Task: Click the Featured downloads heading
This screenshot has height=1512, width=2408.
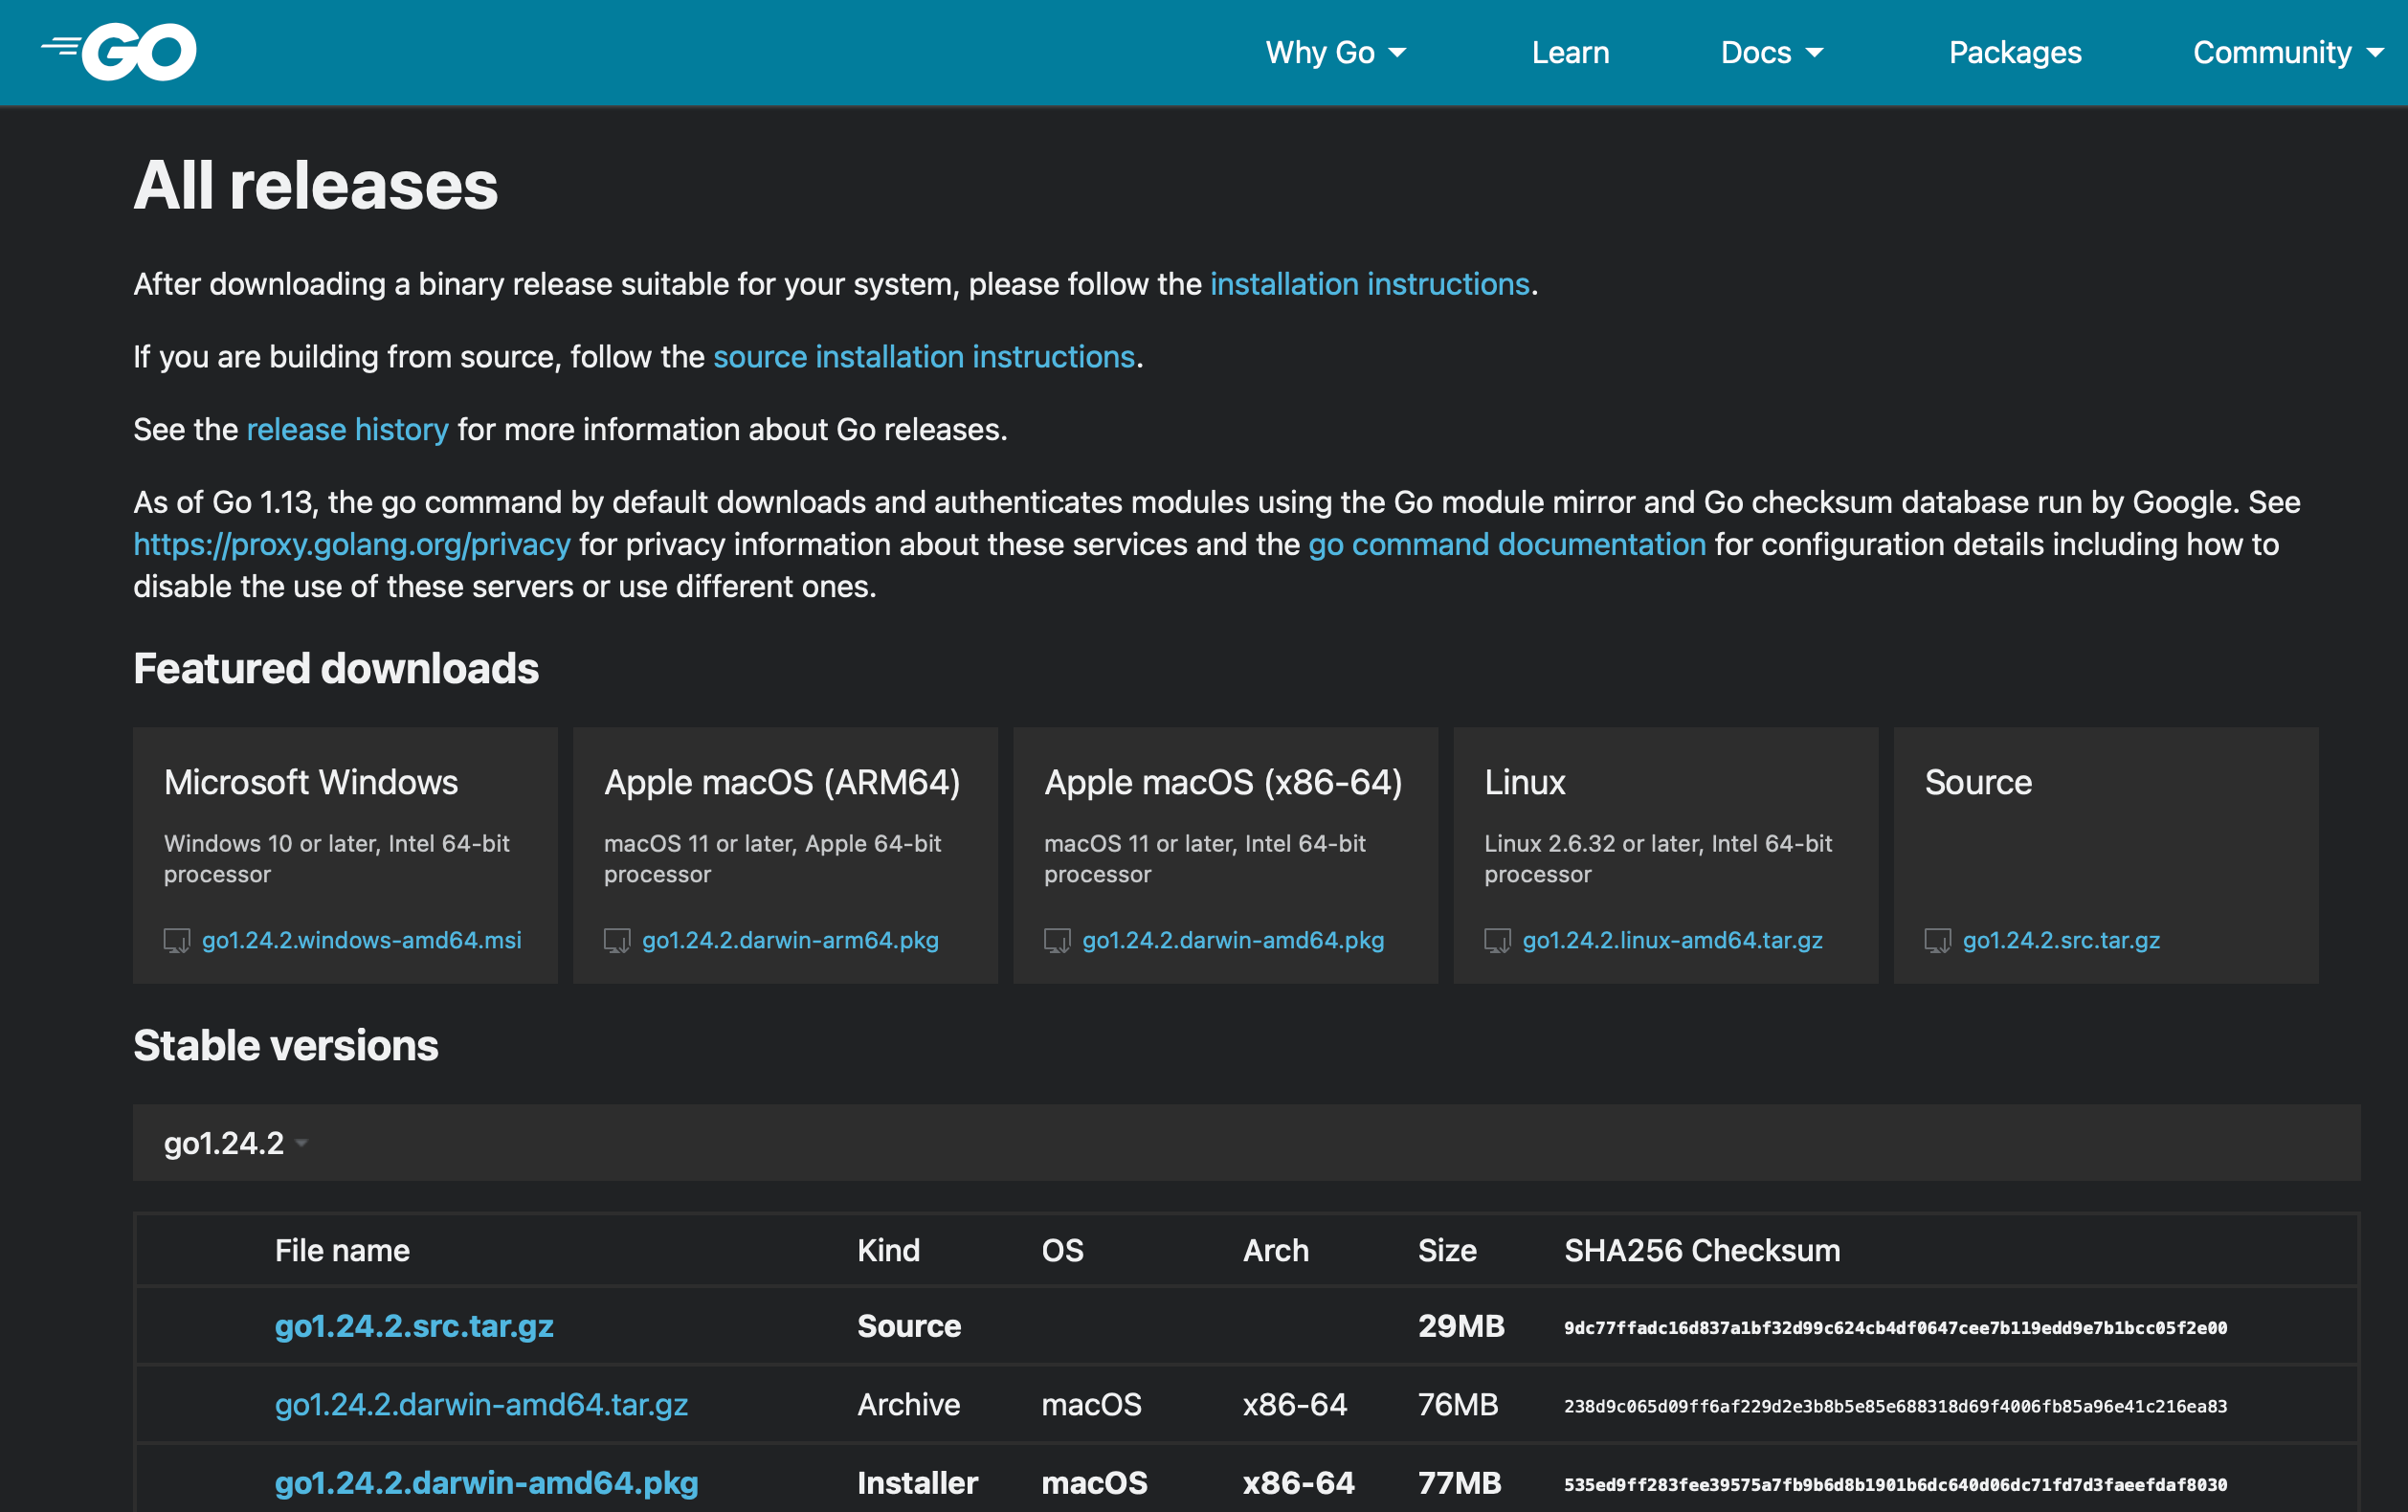Action: coord(336,669)
